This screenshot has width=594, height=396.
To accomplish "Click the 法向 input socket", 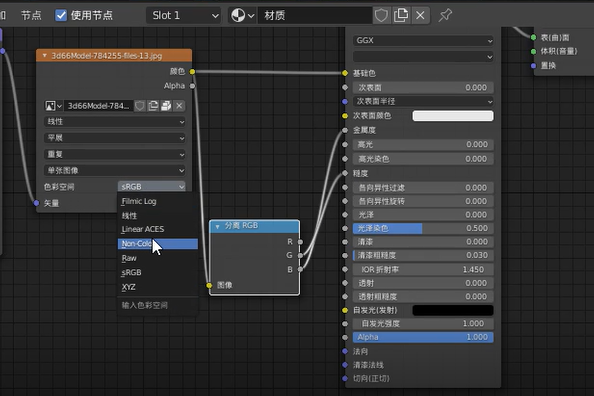I will pos(345,351).
